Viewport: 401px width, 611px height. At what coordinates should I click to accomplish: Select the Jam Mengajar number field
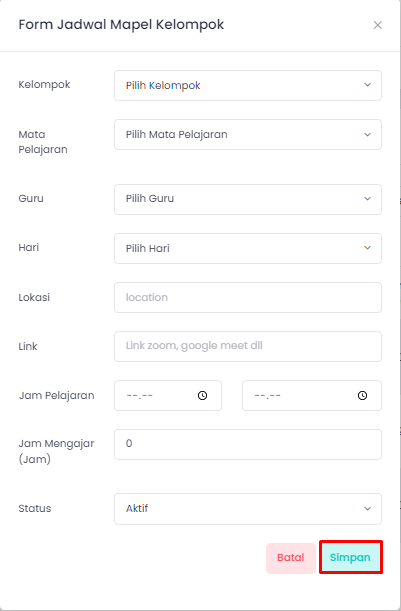(248, 445)
